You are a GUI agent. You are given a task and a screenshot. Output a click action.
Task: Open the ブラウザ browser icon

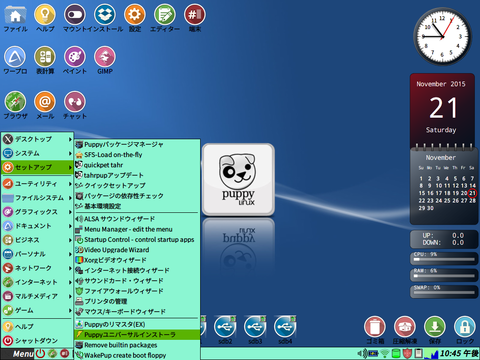tap(15, 102)
